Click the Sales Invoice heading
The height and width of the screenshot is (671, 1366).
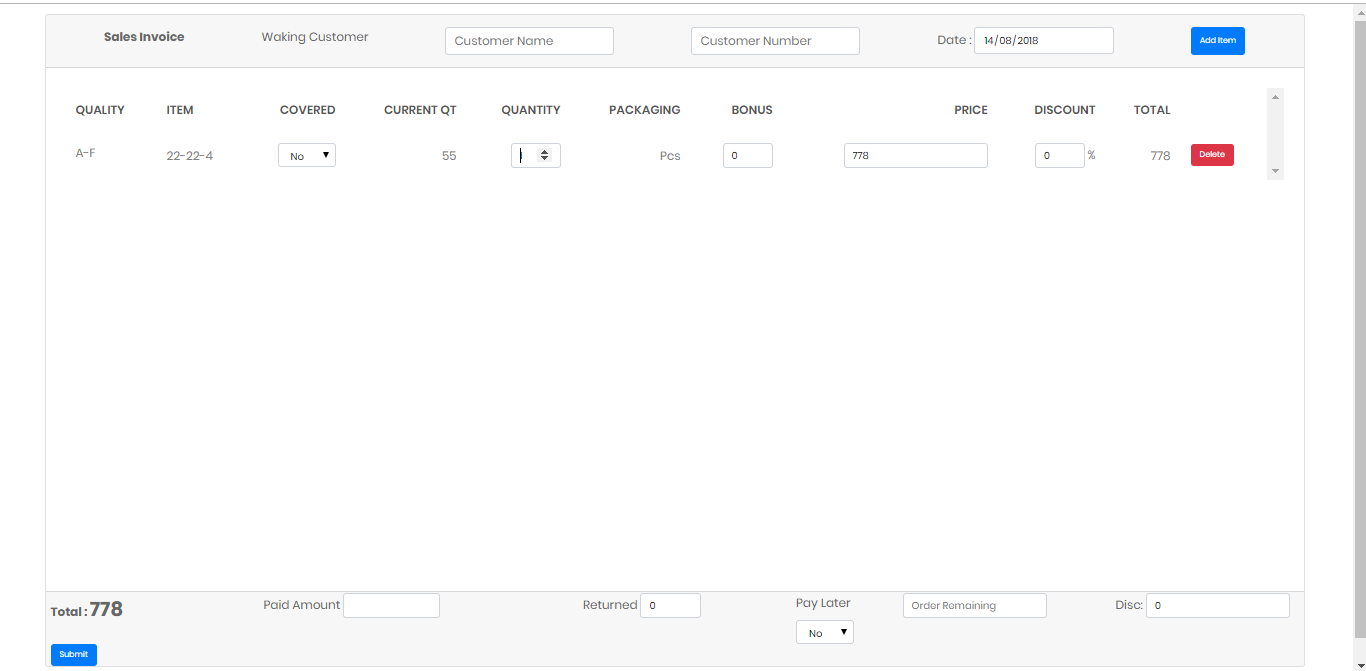(x=144, y=37)
